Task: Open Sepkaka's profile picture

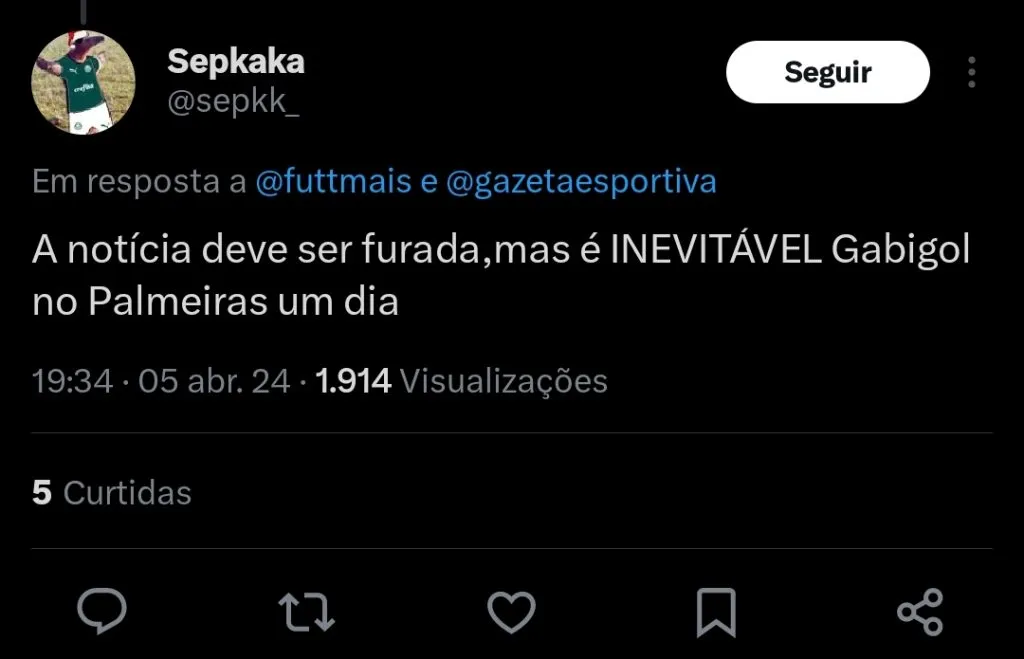Action: [83, 83]
